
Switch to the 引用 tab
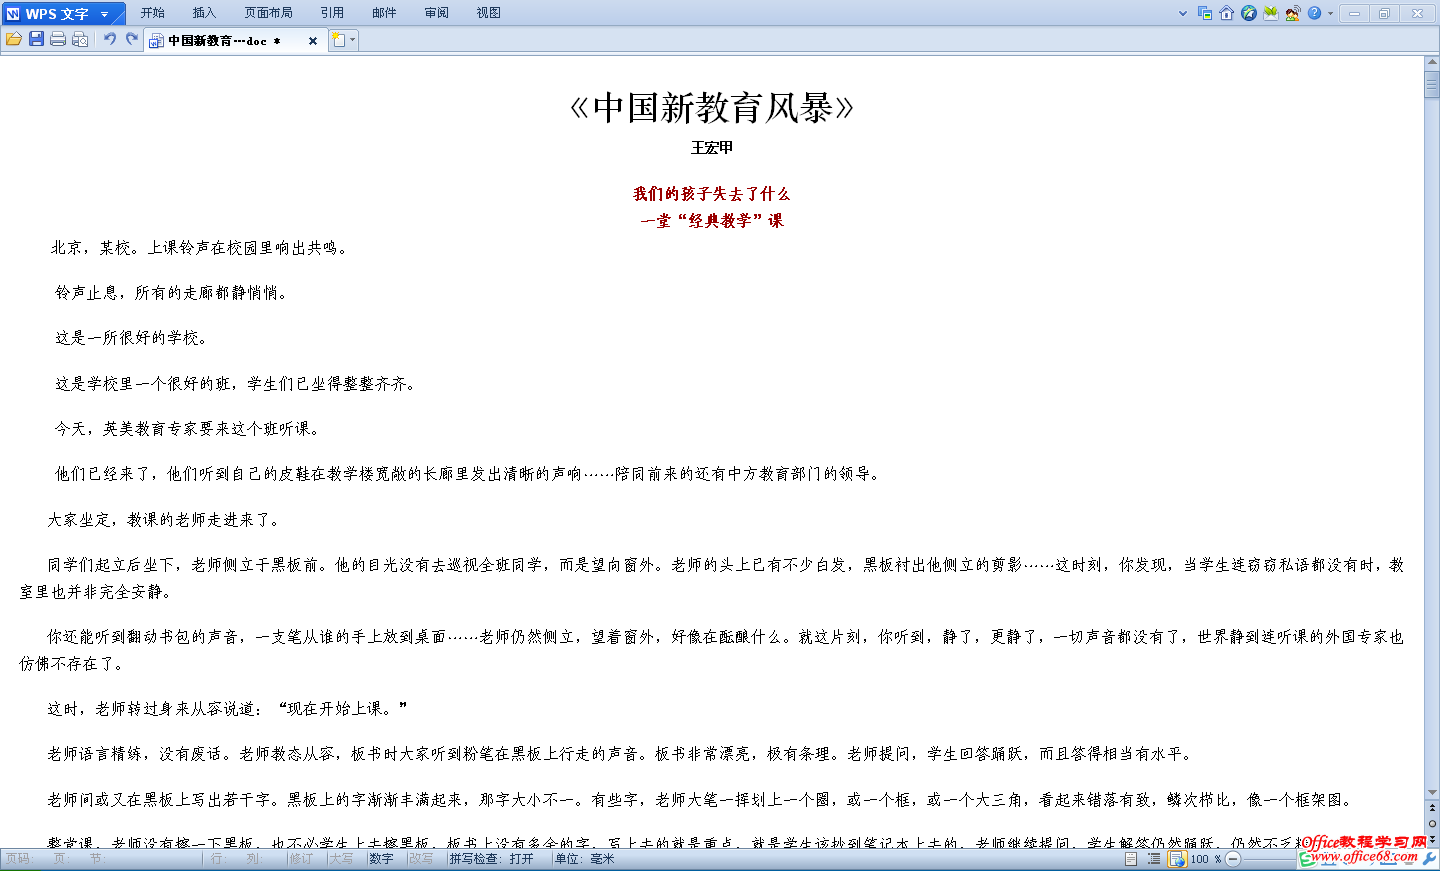[x=332, y=13]
